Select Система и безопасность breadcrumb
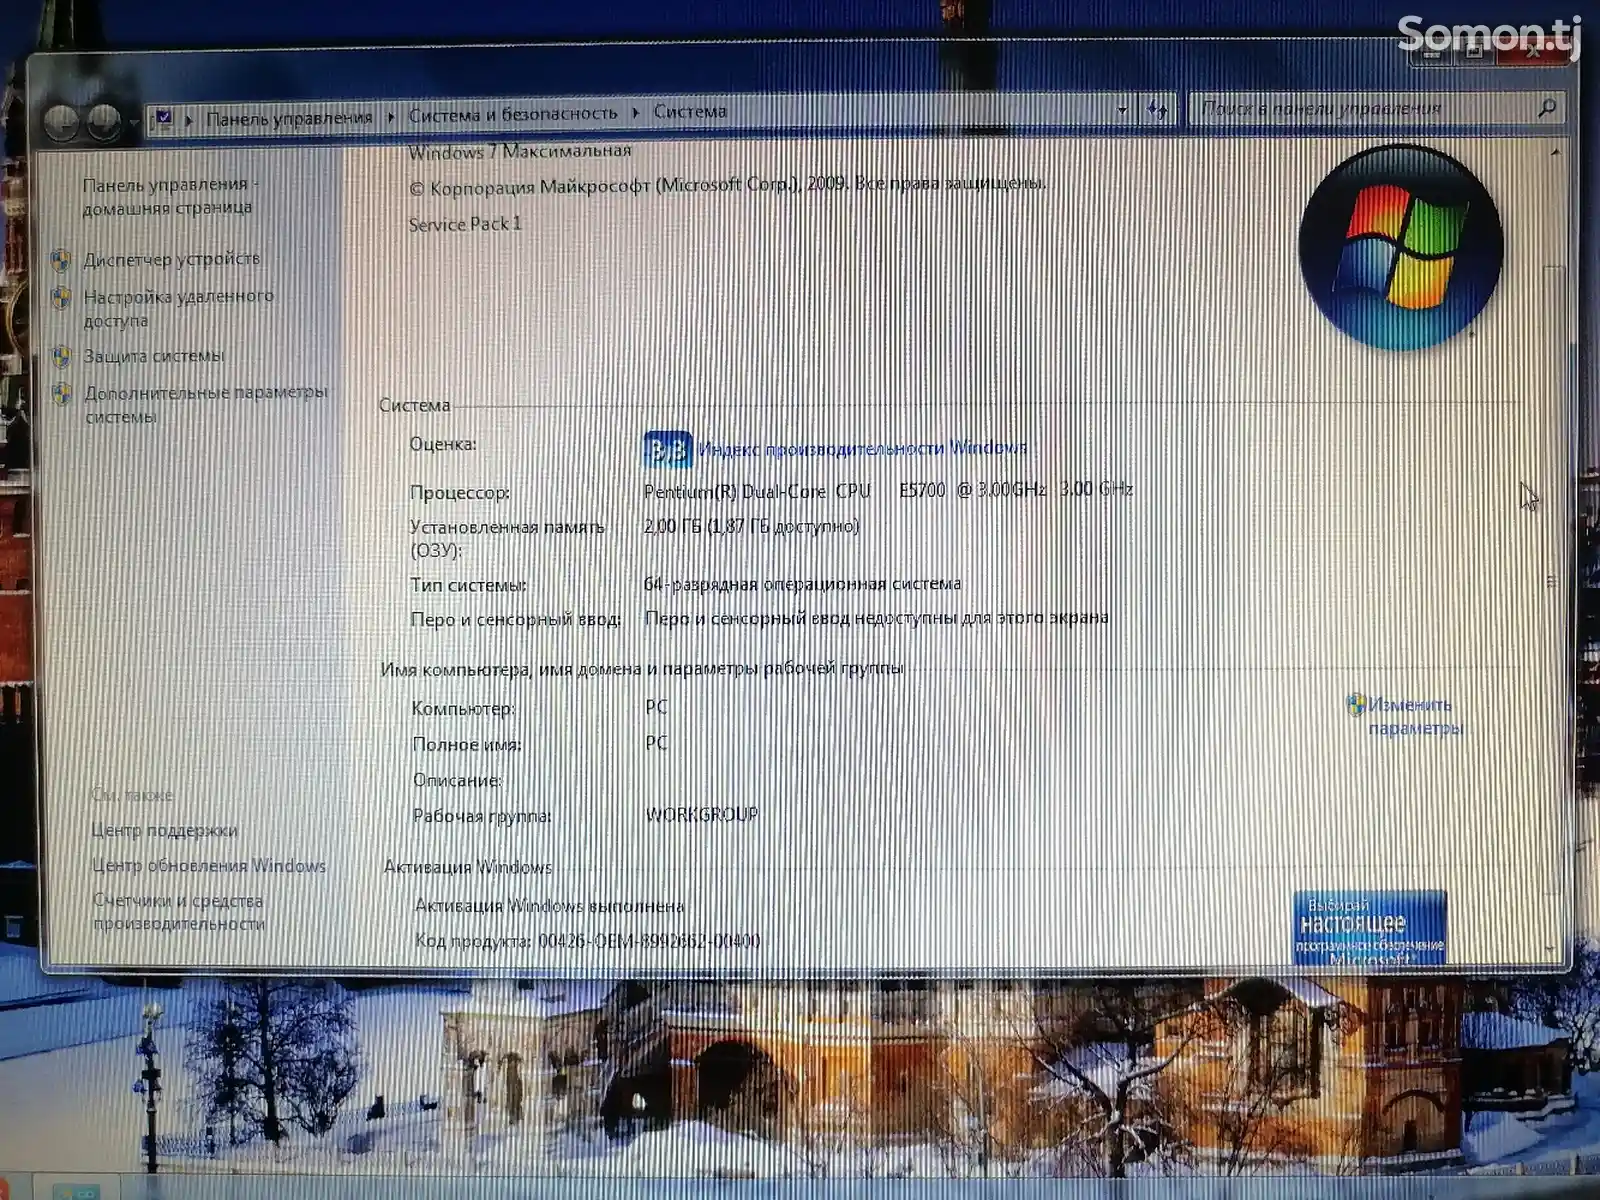Screen dimensions: 1600x1200 513,114
